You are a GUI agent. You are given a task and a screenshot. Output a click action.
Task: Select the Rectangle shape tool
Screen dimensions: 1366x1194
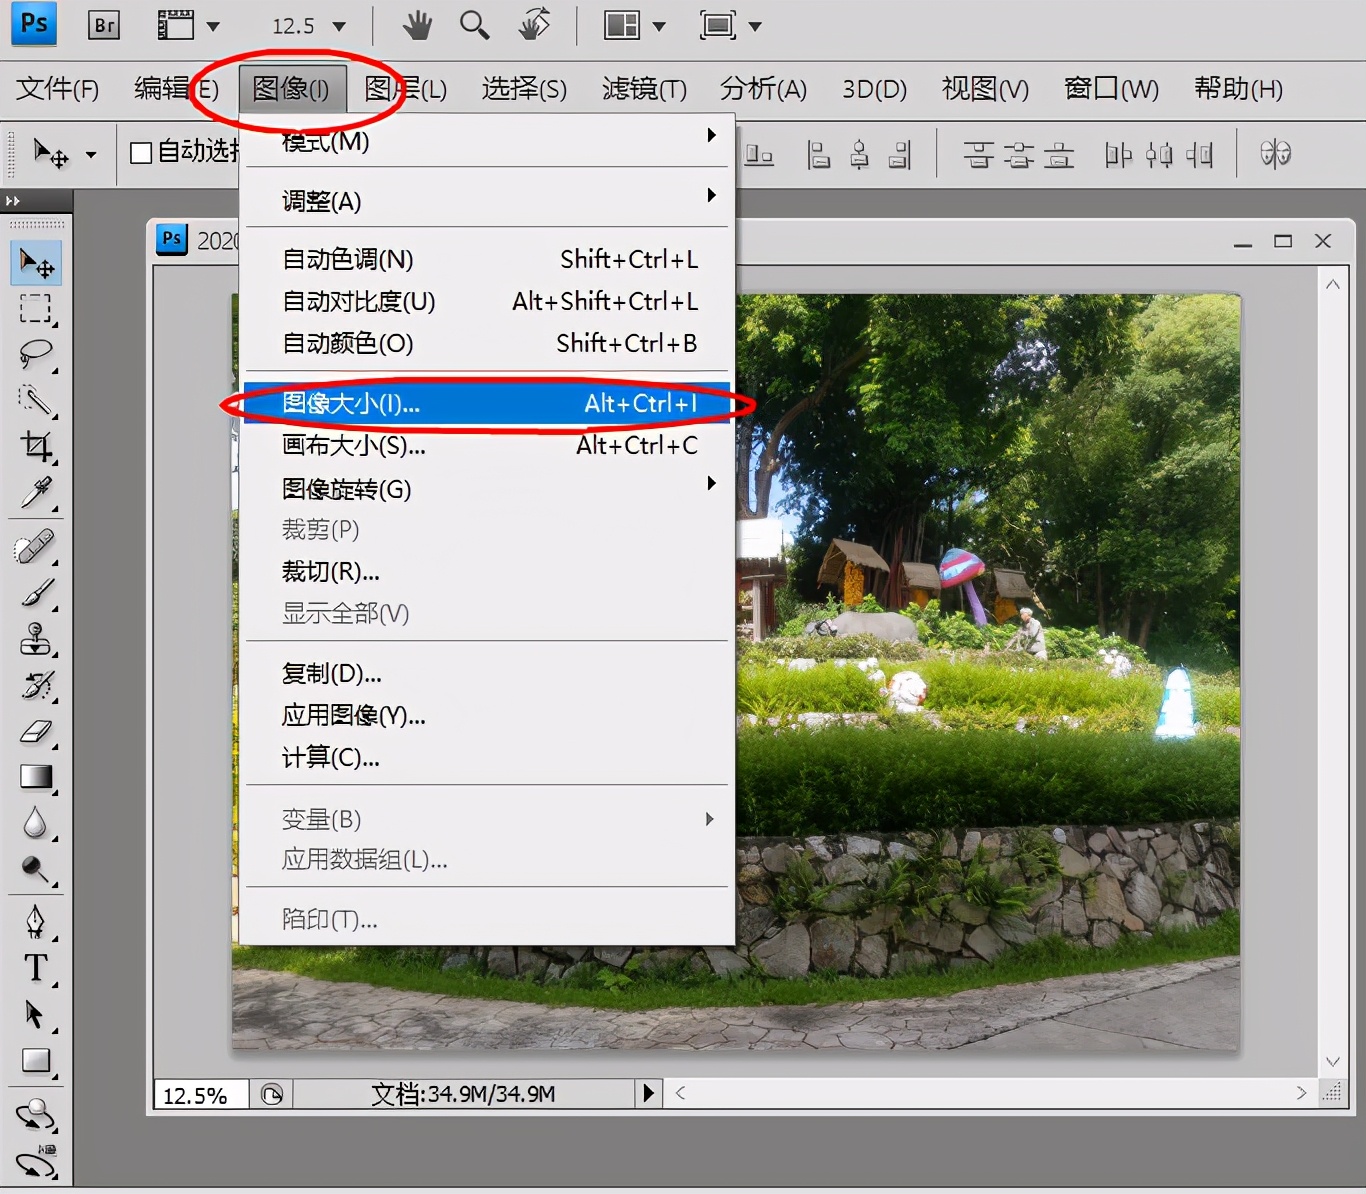pos(37,1060)
